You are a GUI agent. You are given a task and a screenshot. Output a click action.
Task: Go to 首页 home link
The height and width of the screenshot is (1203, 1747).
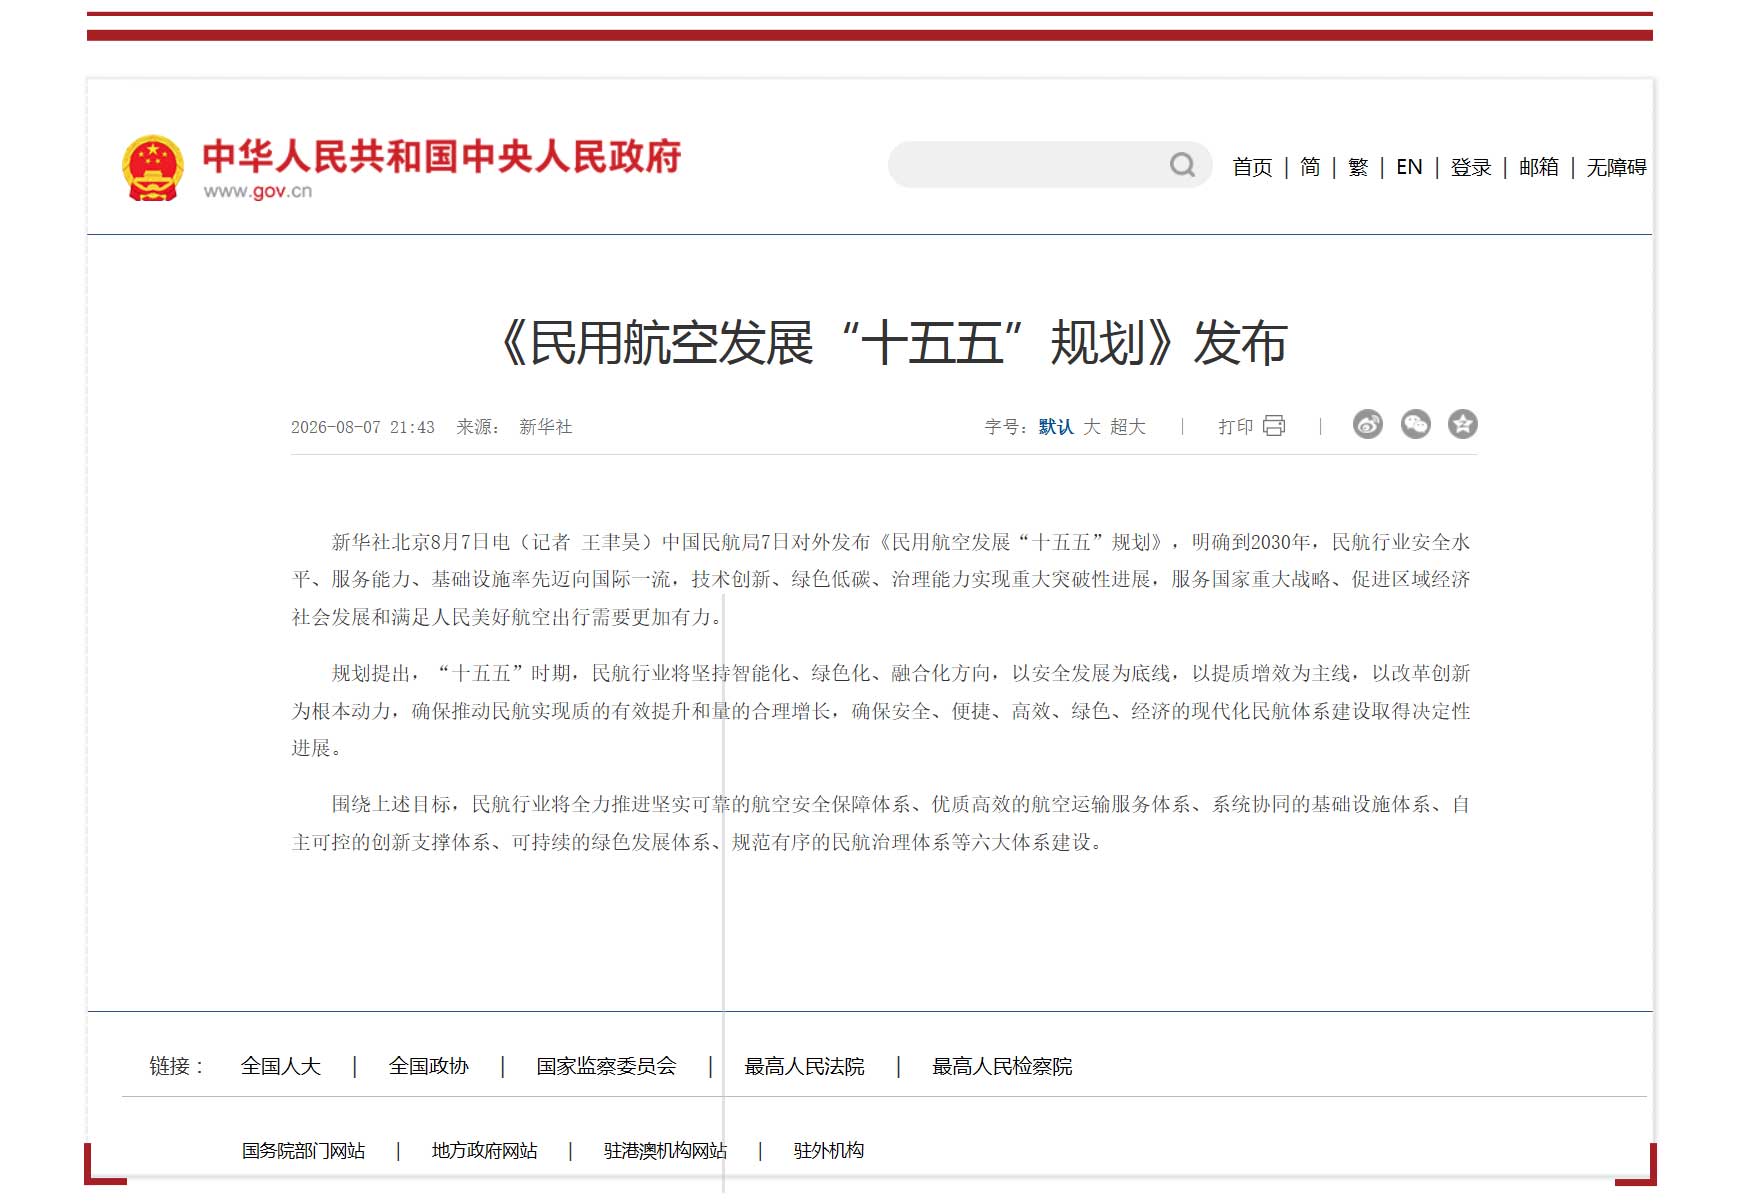point(1252,167)
